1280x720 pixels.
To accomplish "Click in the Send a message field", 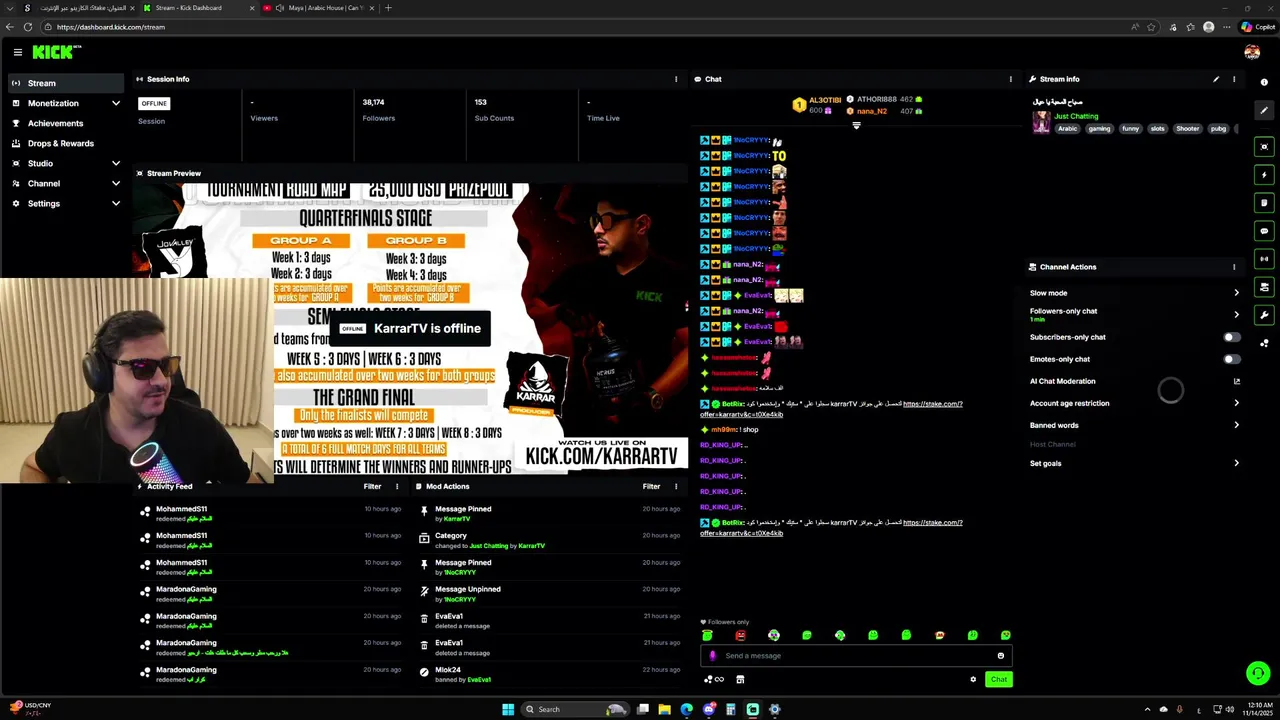I will 856,656.
